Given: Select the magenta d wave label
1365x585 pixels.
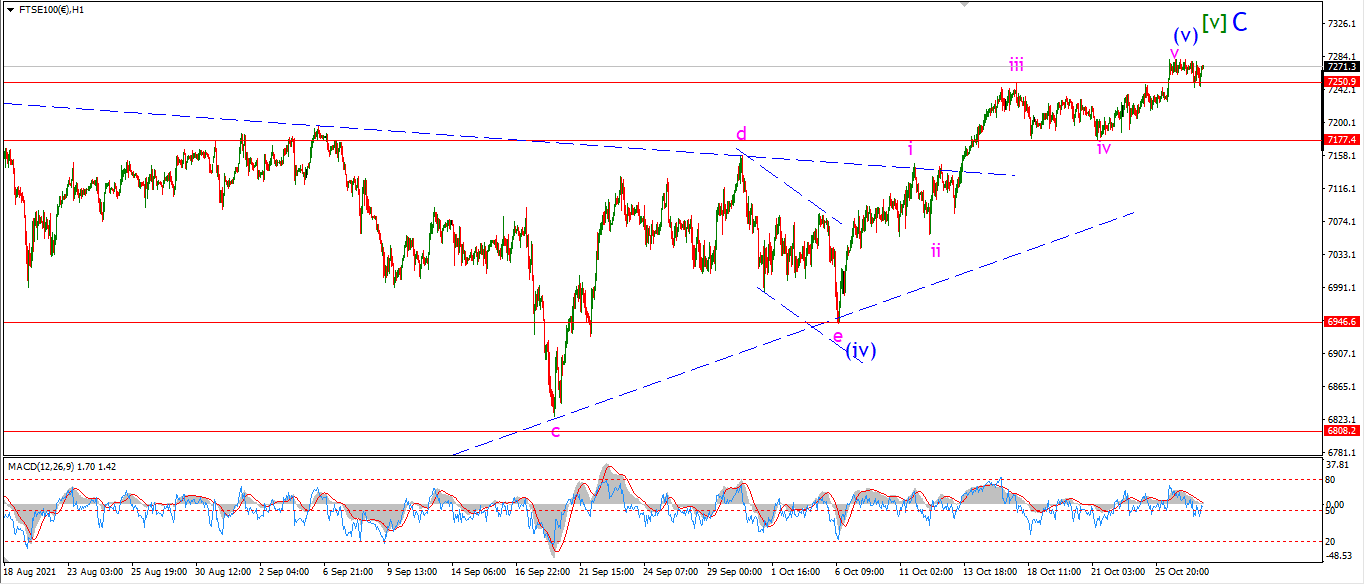Looking at the screenshot, I should (x=741, y=134).
